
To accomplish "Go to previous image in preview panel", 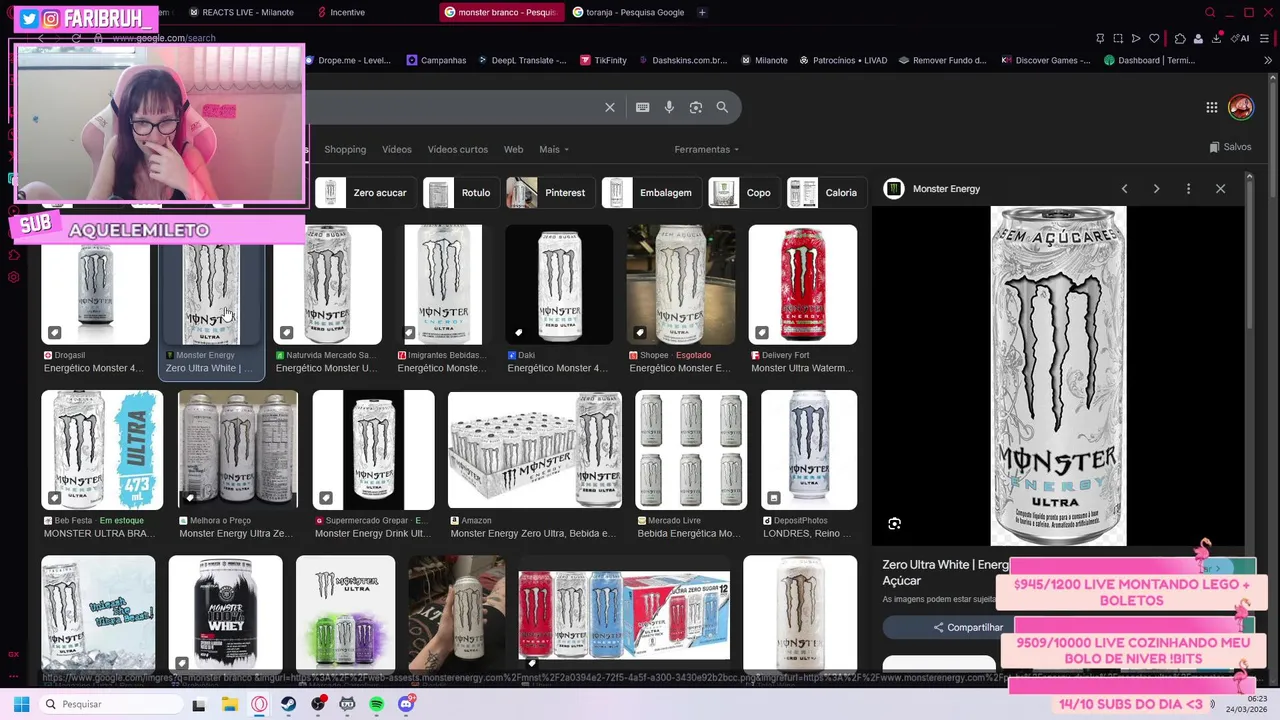I will tap(1124, 189).
